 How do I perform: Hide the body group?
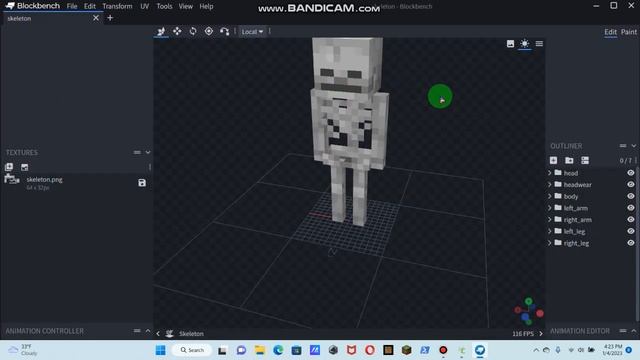coord(631,196)
